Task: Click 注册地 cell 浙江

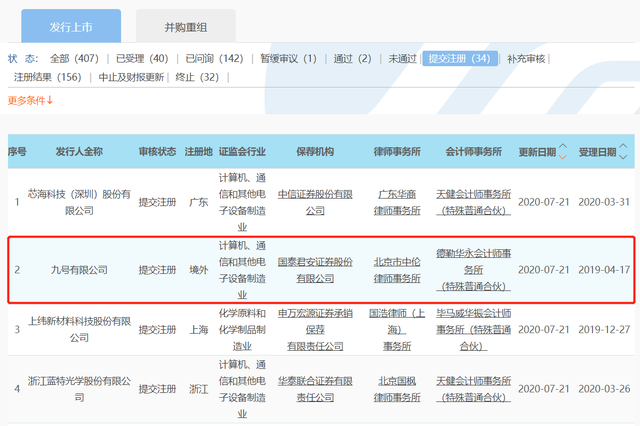Action: (x=199, y=389)
